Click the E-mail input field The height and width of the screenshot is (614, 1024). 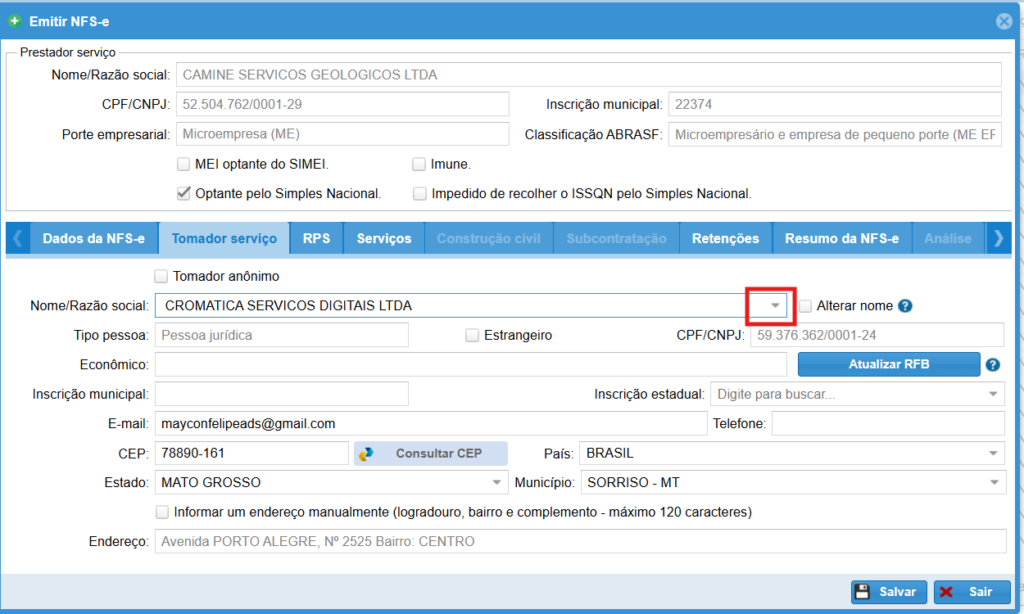pyautogui.click(x=430, y=424)
